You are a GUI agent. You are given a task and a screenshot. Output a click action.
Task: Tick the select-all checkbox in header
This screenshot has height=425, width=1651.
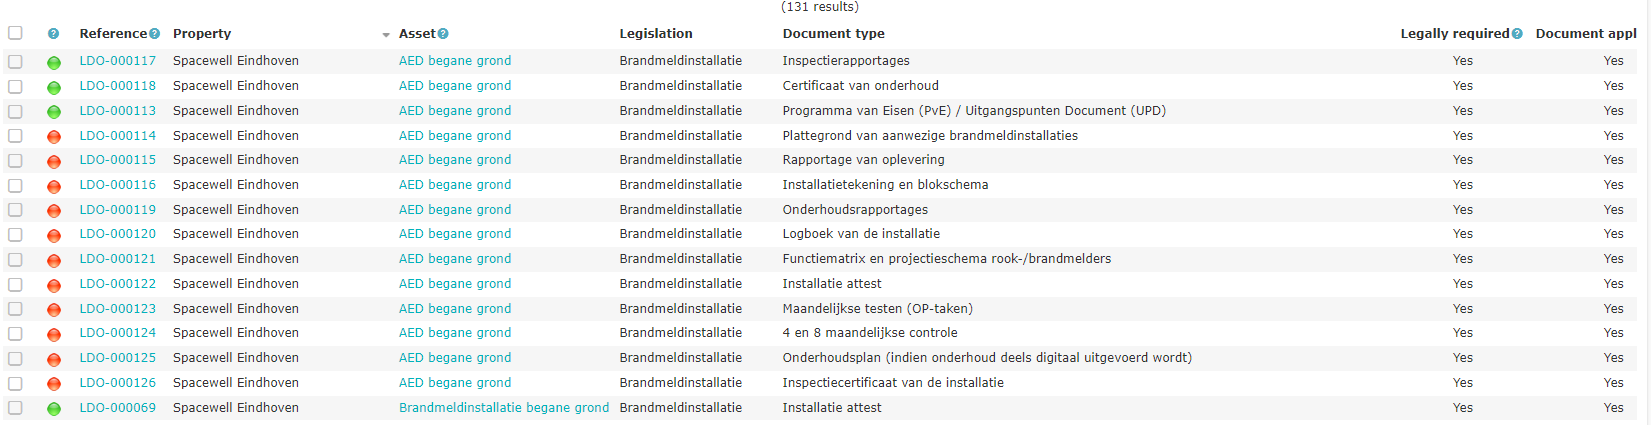15,33
